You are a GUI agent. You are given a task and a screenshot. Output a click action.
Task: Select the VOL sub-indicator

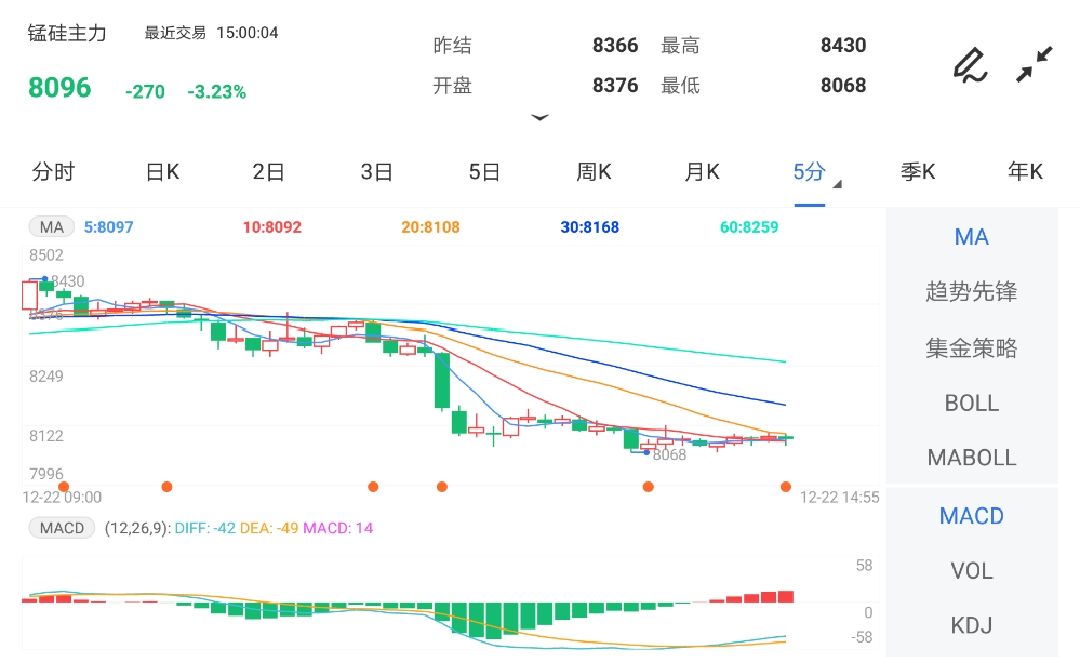(x=971, y=571)
